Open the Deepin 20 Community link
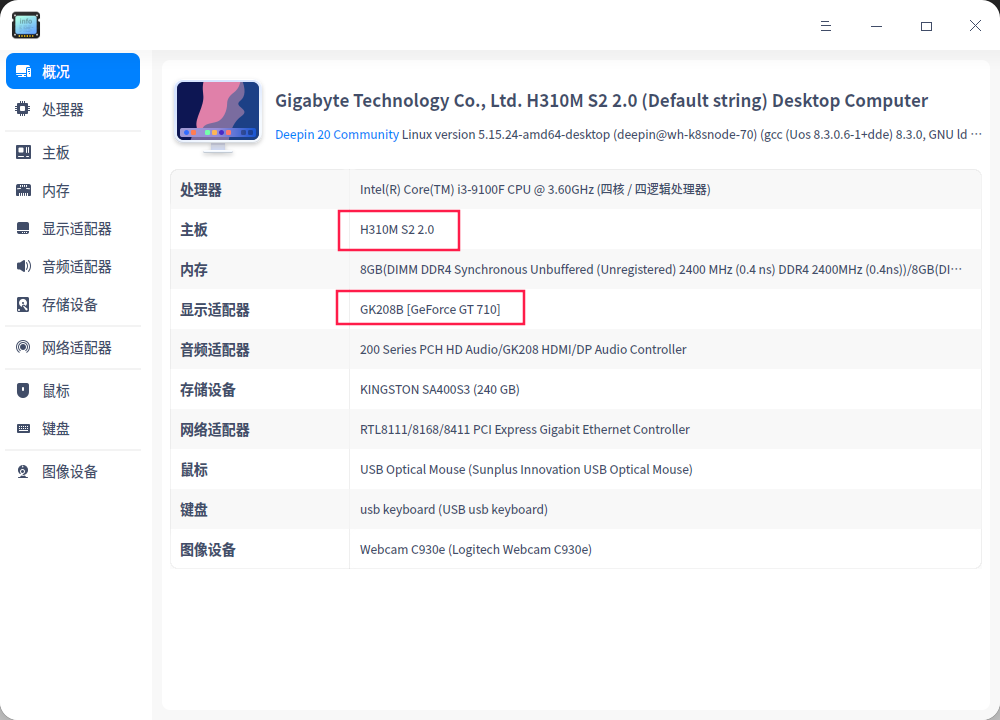The height and width of the screenshot is (720, 1000). (x=337, y=135)
